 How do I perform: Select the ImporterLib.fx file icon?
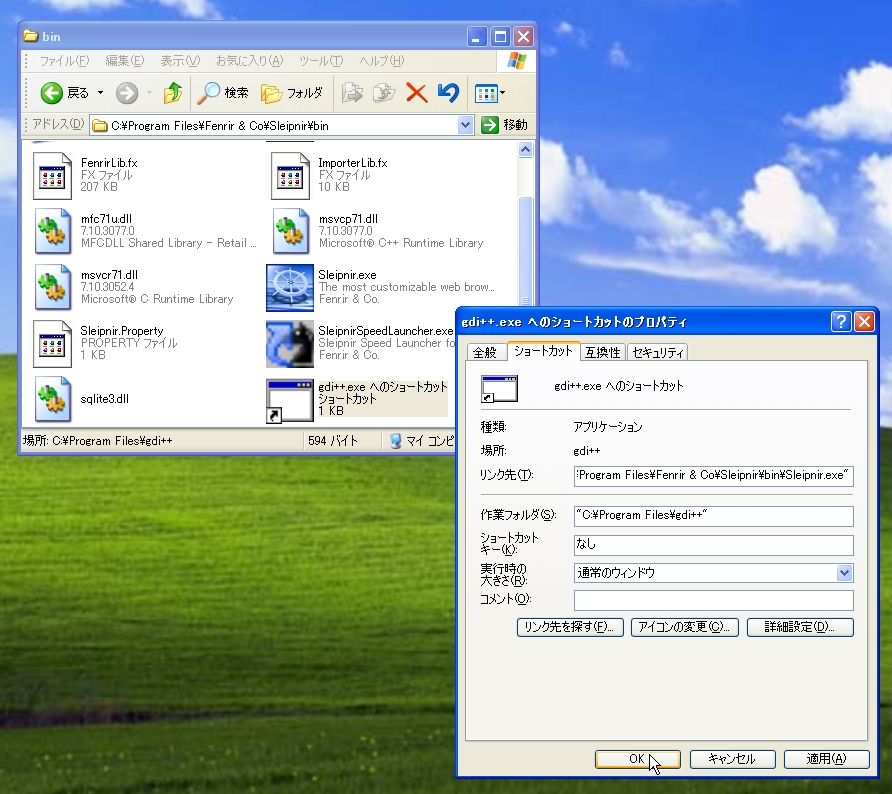pos(290,176)
